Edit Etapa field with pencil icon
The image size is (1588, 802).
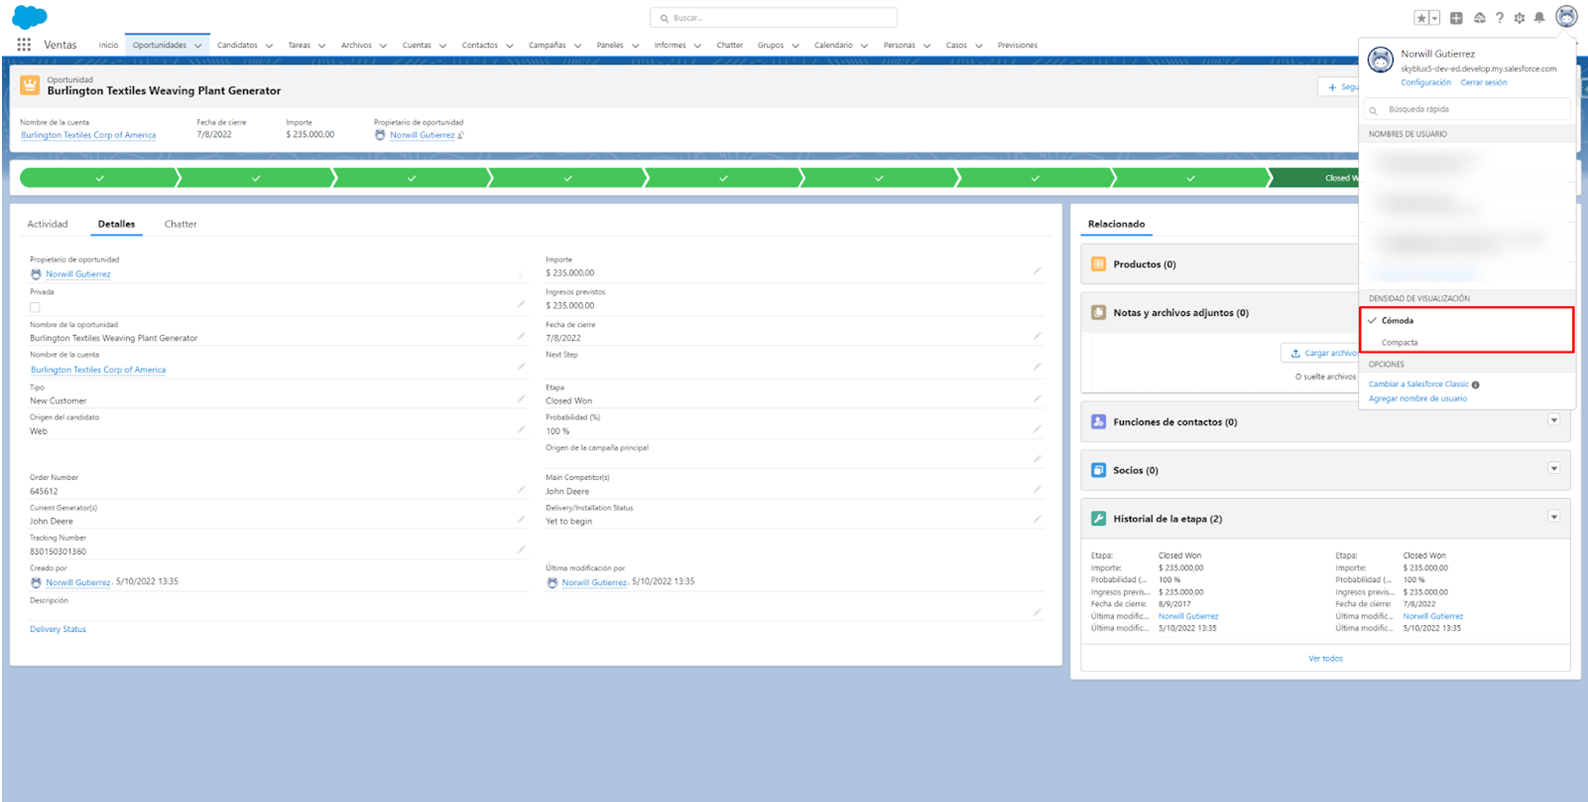click(1037, 399)
